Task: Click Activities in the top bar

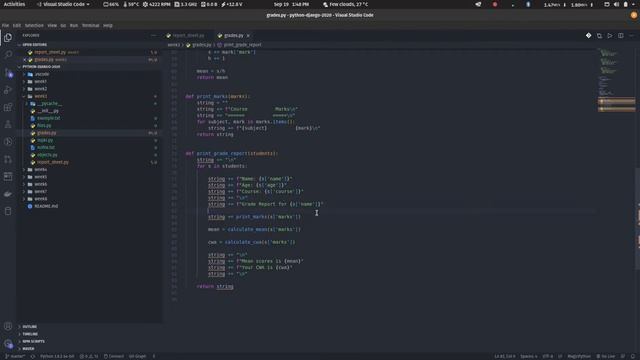Action: [14, 4]
